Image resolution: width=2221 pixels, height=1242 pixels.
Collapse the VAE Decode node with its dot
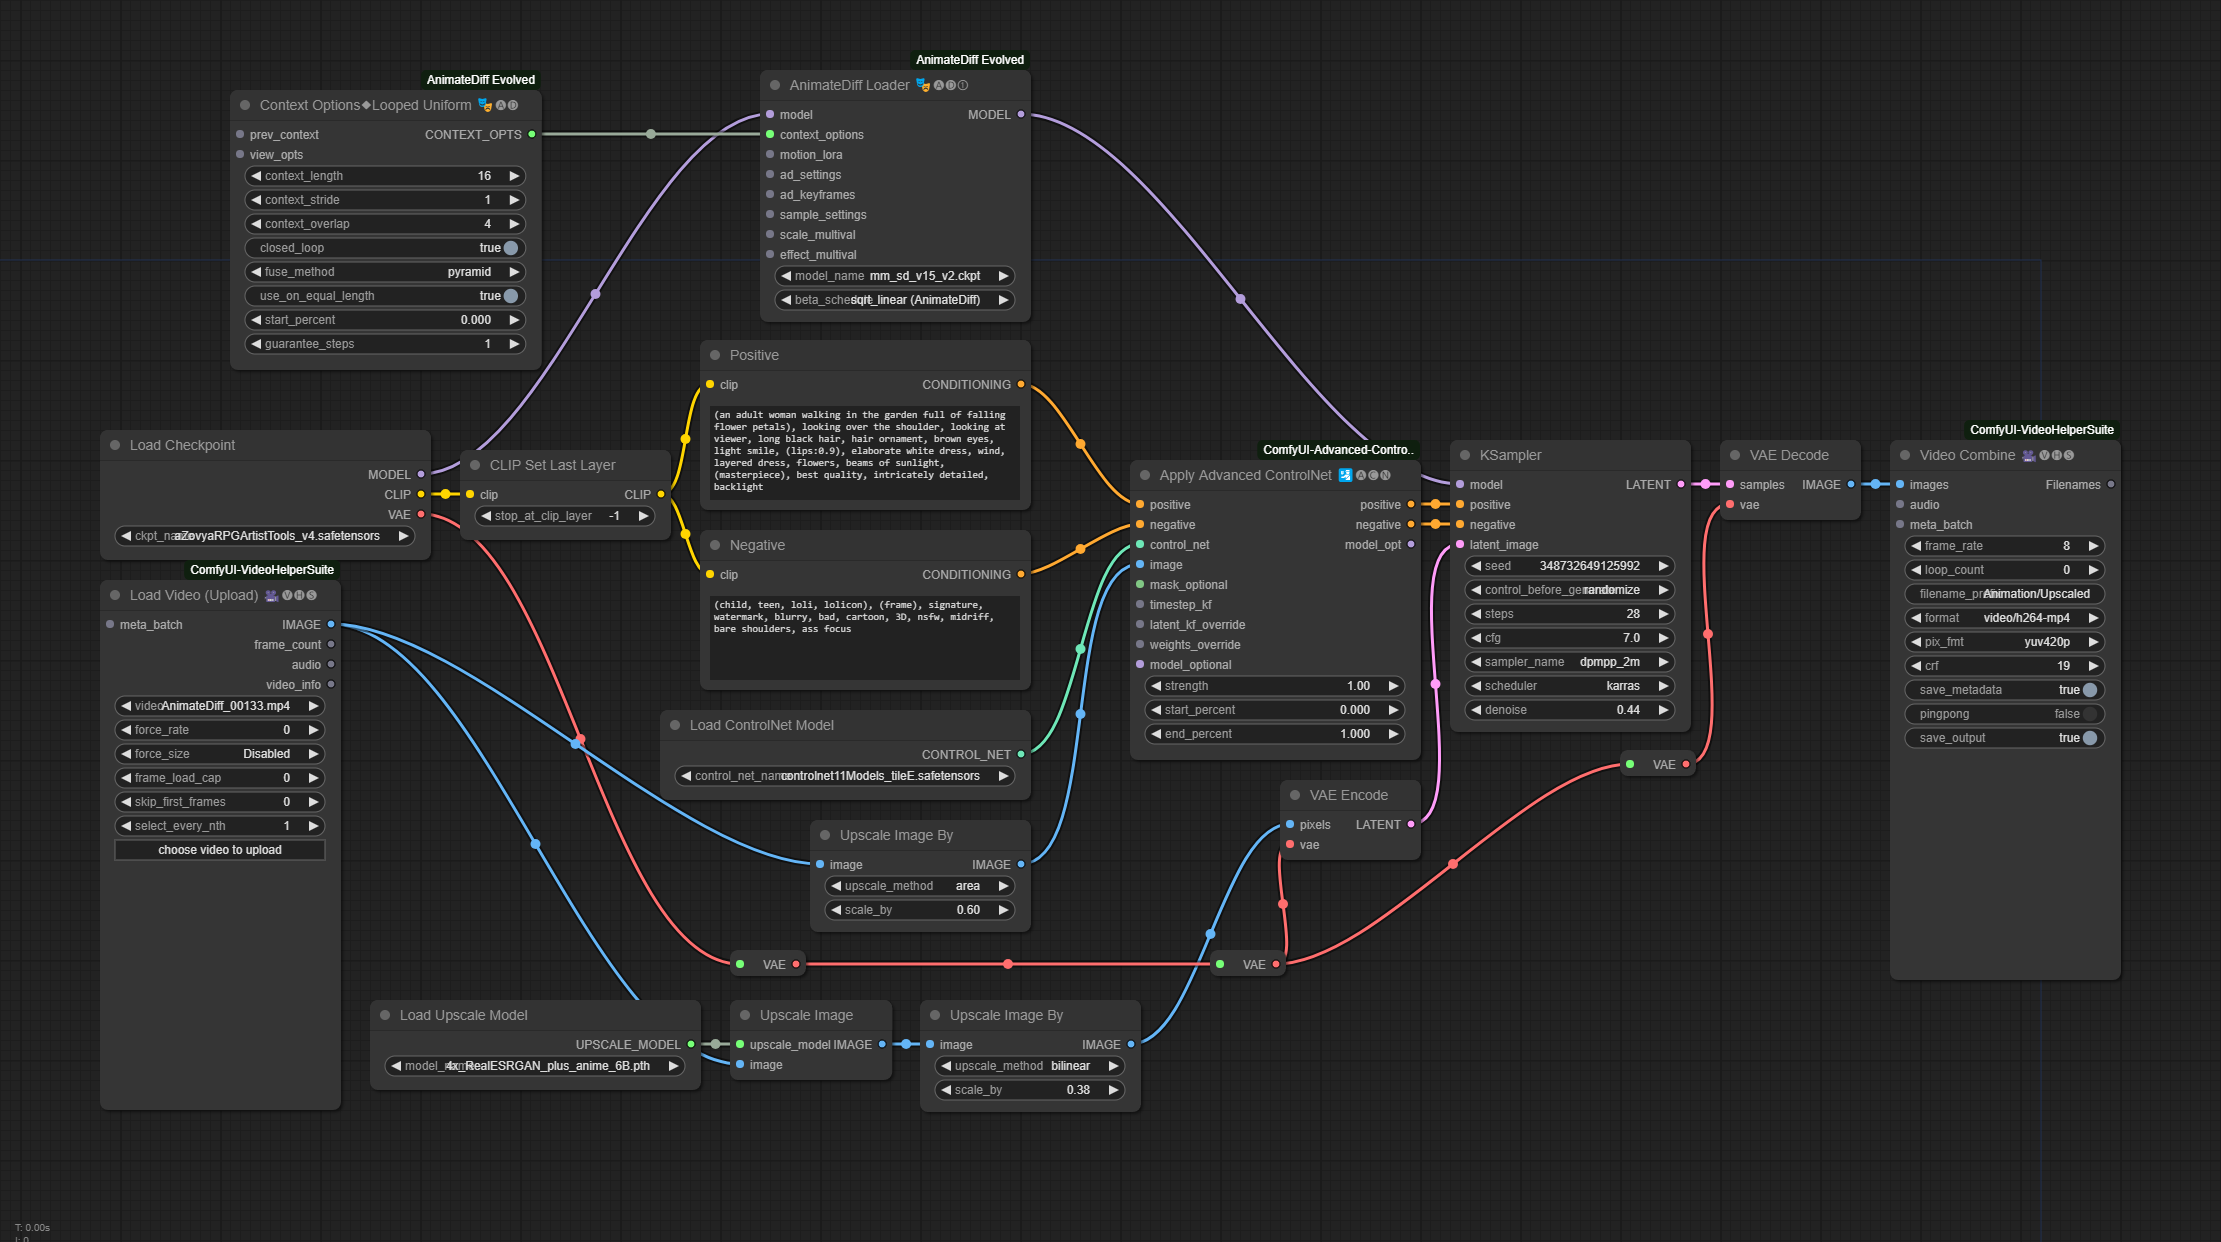(1735, 455)
